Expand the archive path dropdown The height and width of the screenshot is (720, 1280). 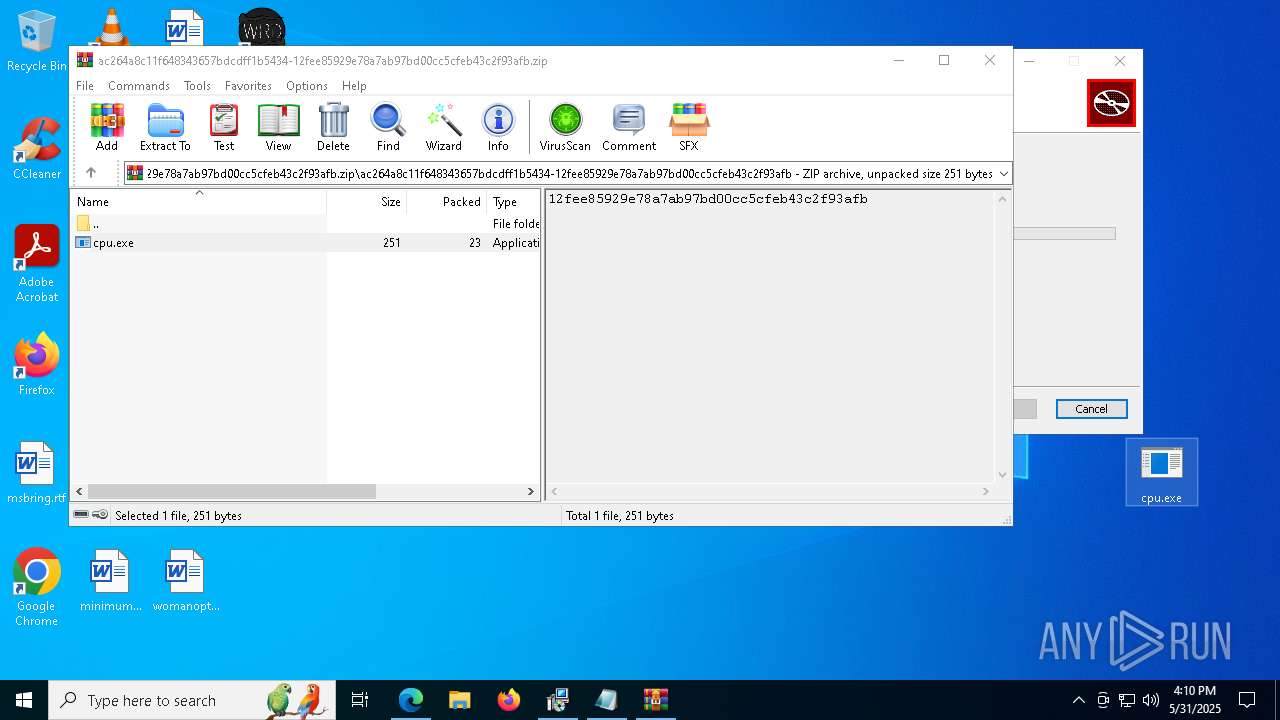[1003, 174]
